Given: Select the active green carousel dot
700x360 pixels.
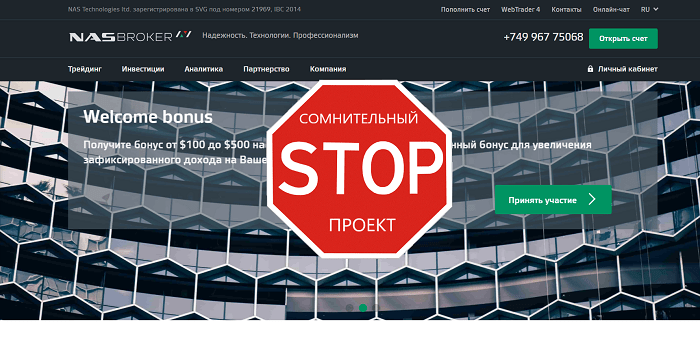Looking at the screenshot, I should coord(363,308).
